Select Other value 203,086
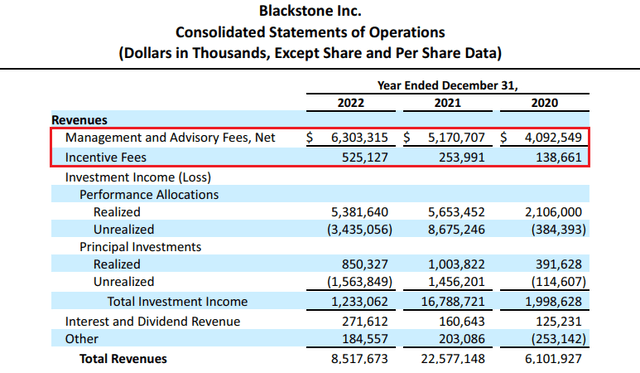Screen dimensions: 640x373 pyautogui.click(x=462, y=339)
